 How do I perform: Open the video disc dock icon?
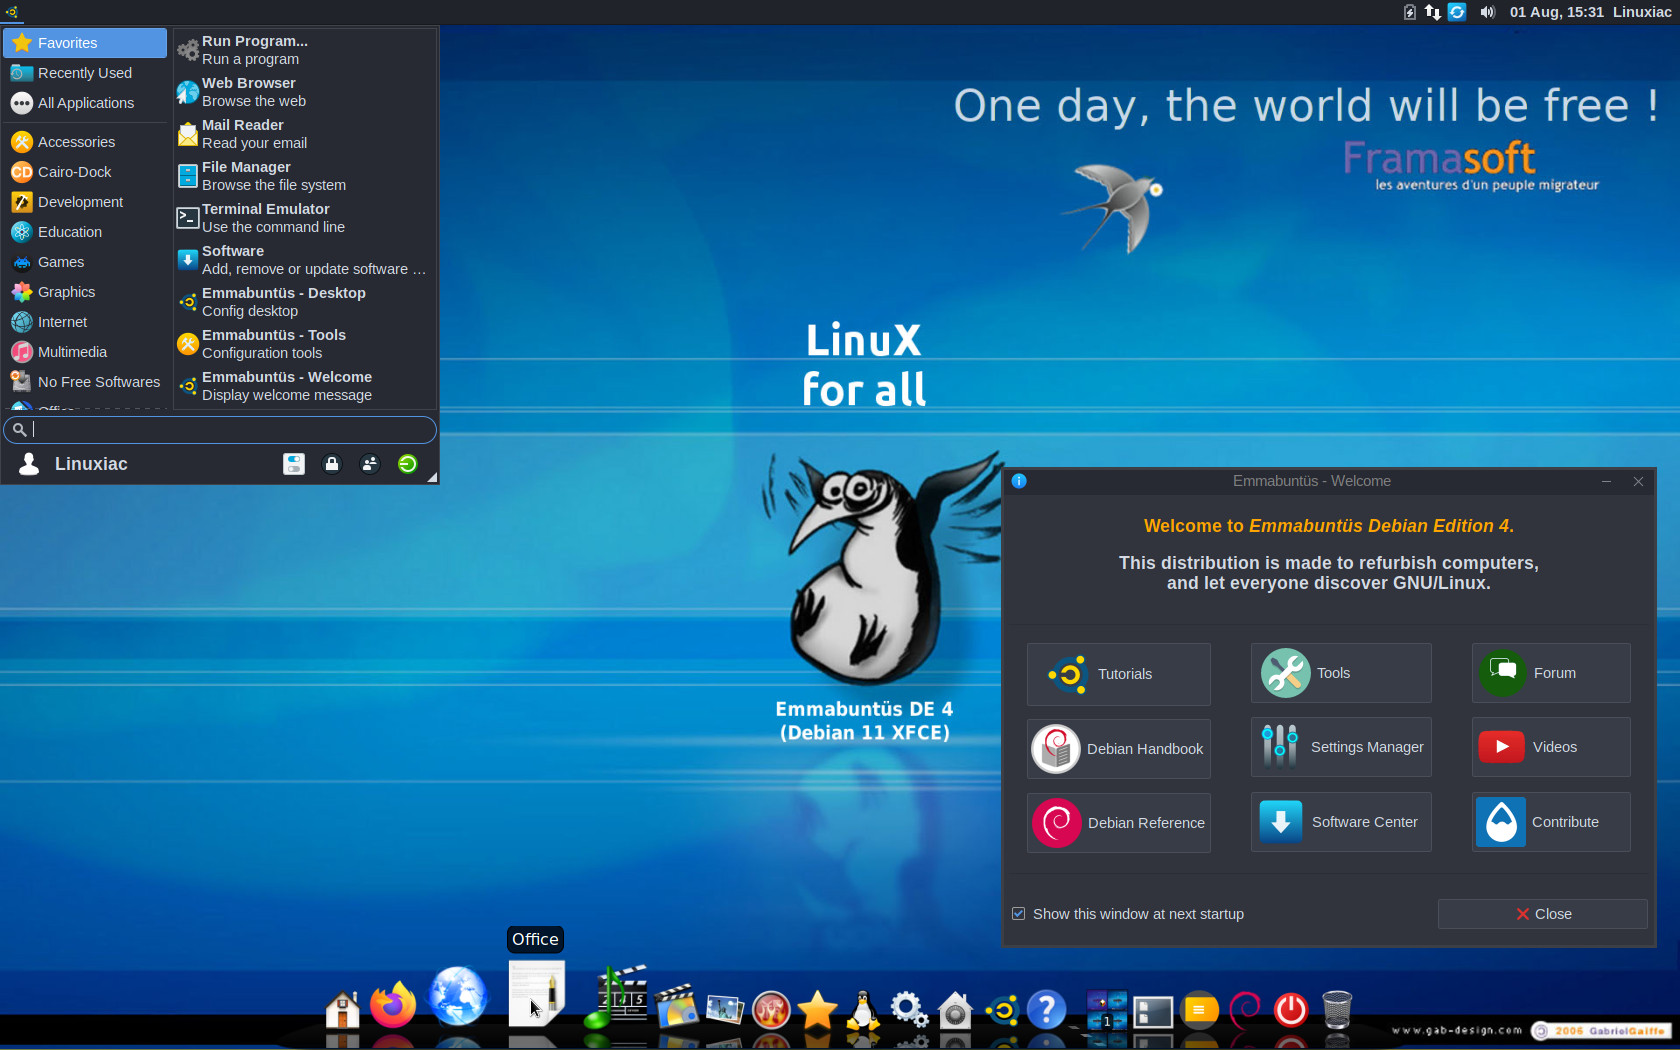(676, 1006)
